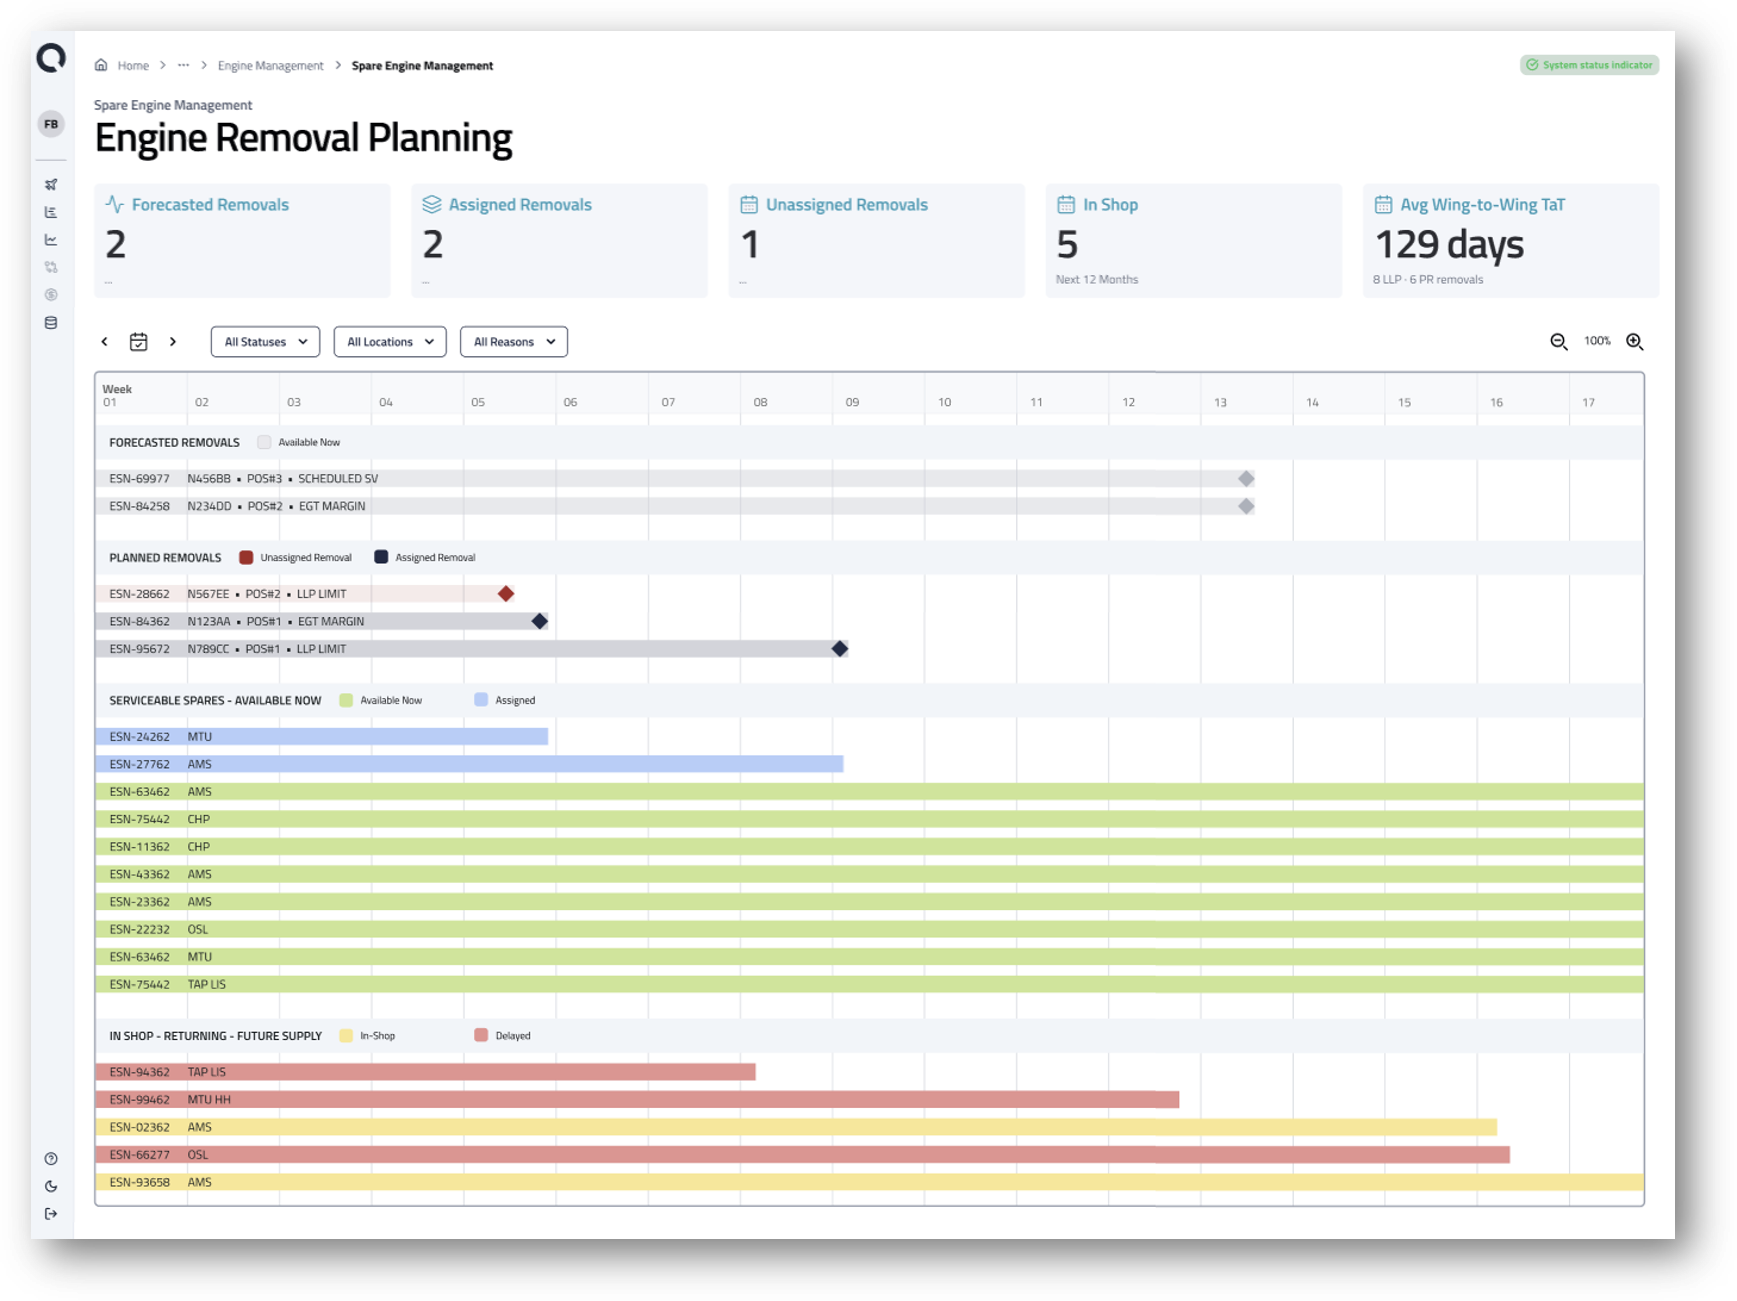Open the line chart analytics sidebar icon
The image size is (1737, 1301).
click(51, 239)
